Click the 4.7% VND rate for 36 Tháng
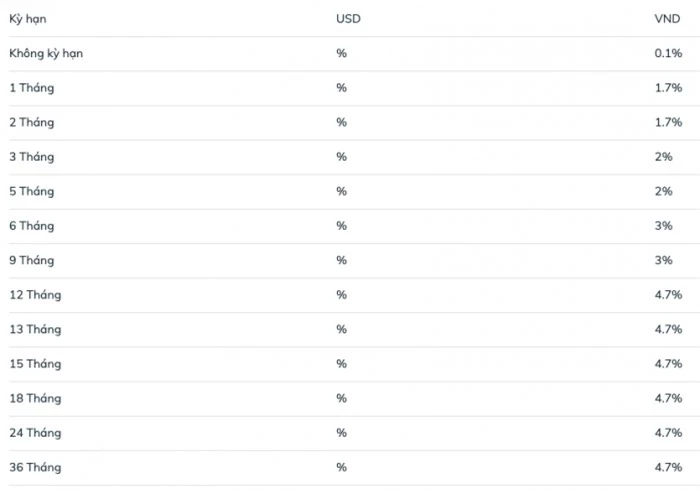 (668, 467)
